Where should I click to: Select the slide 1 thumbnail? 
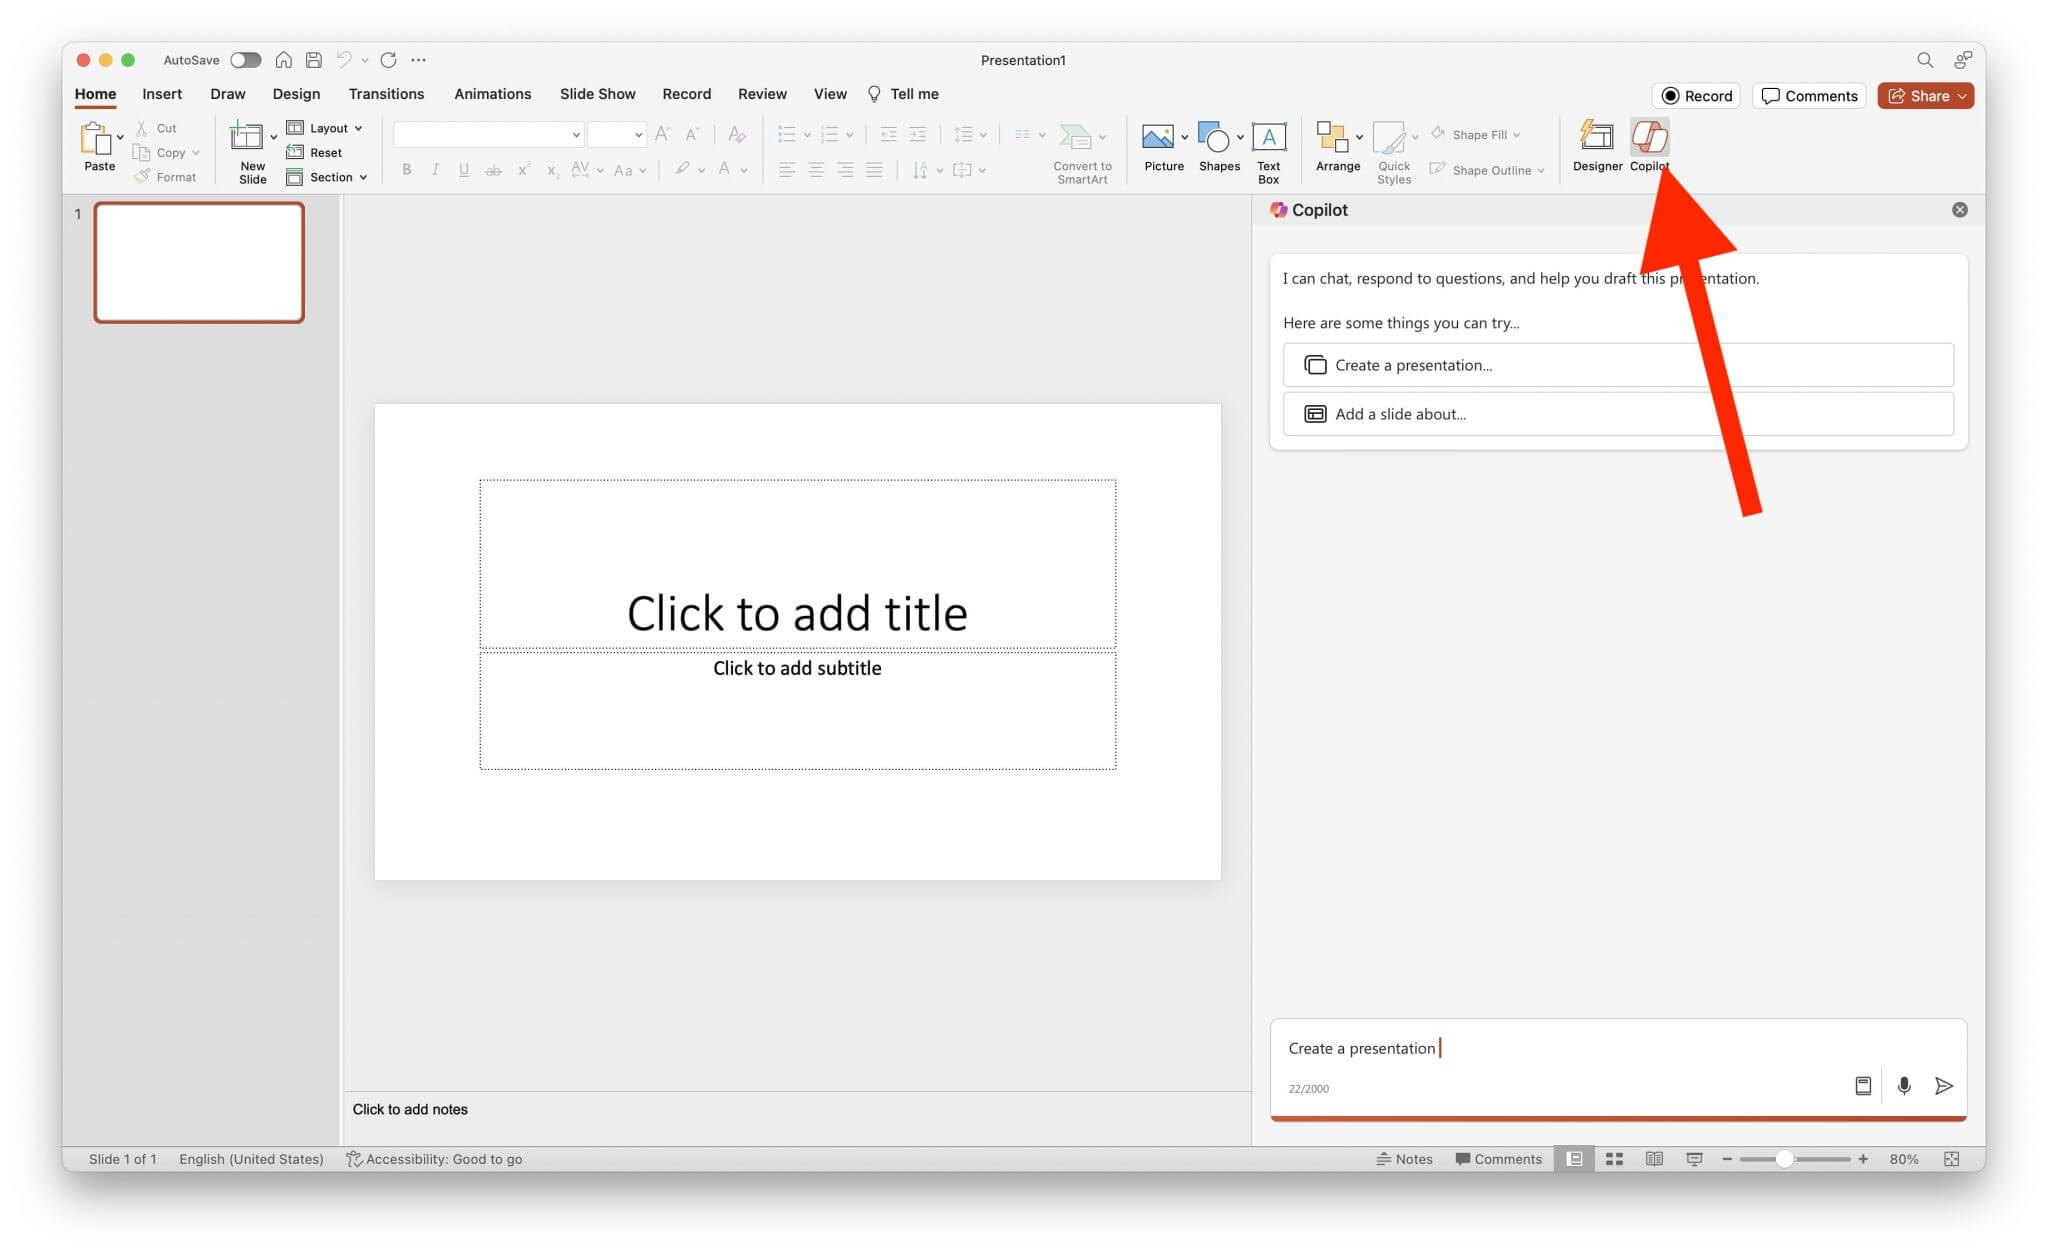click(199, 262)
